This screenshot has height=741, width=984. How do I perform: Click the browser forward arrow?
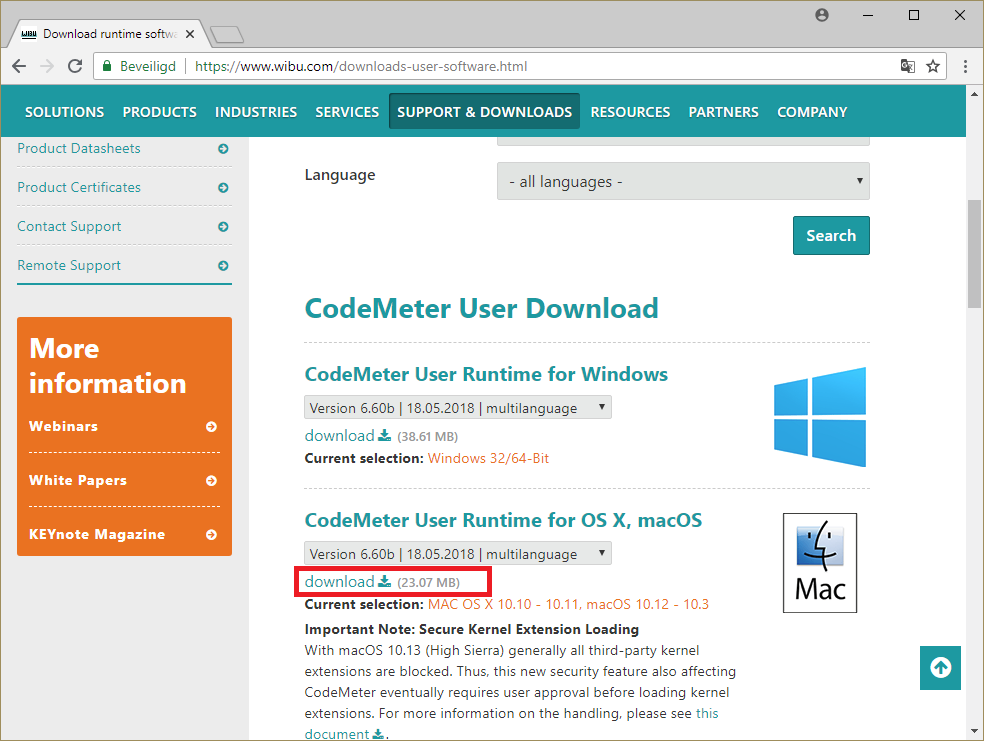47,66
